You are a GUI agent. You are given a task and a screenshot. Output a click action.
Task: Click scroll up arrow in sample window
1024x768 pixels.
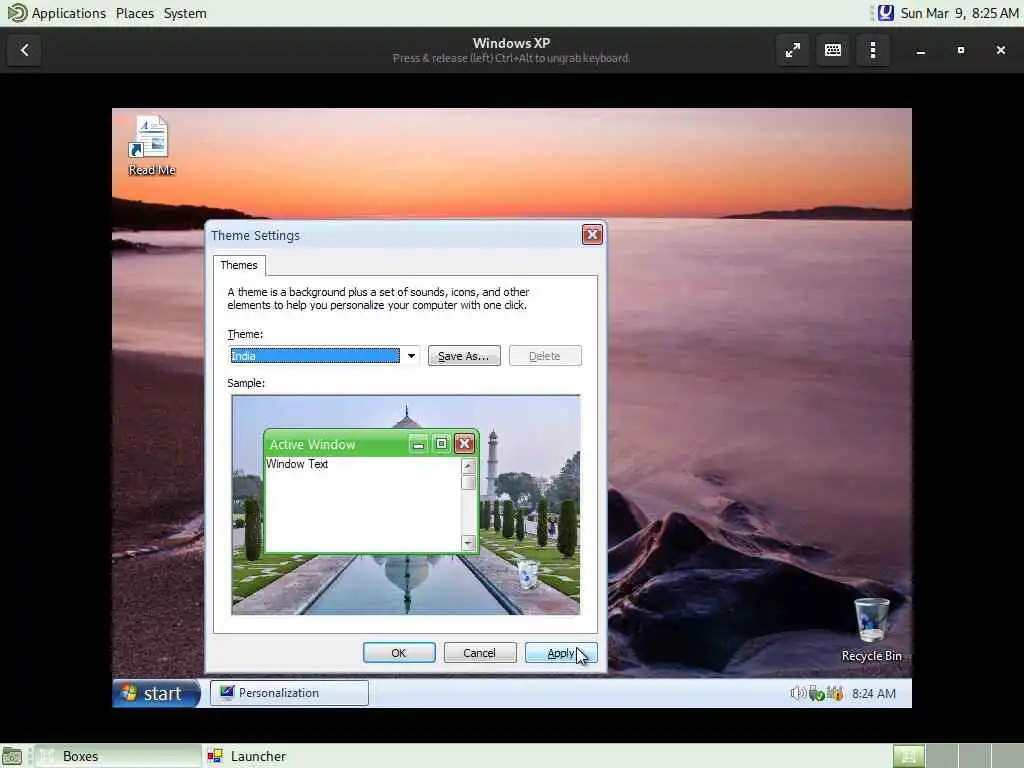(468, 466)
